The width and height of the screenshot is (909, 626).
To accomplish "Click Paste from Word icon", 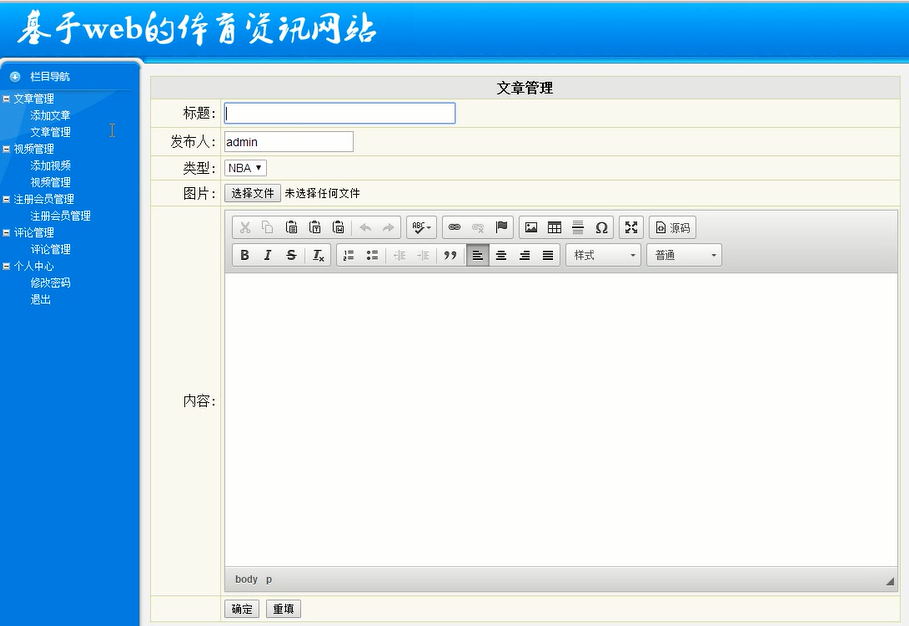I will pos(339,227).
